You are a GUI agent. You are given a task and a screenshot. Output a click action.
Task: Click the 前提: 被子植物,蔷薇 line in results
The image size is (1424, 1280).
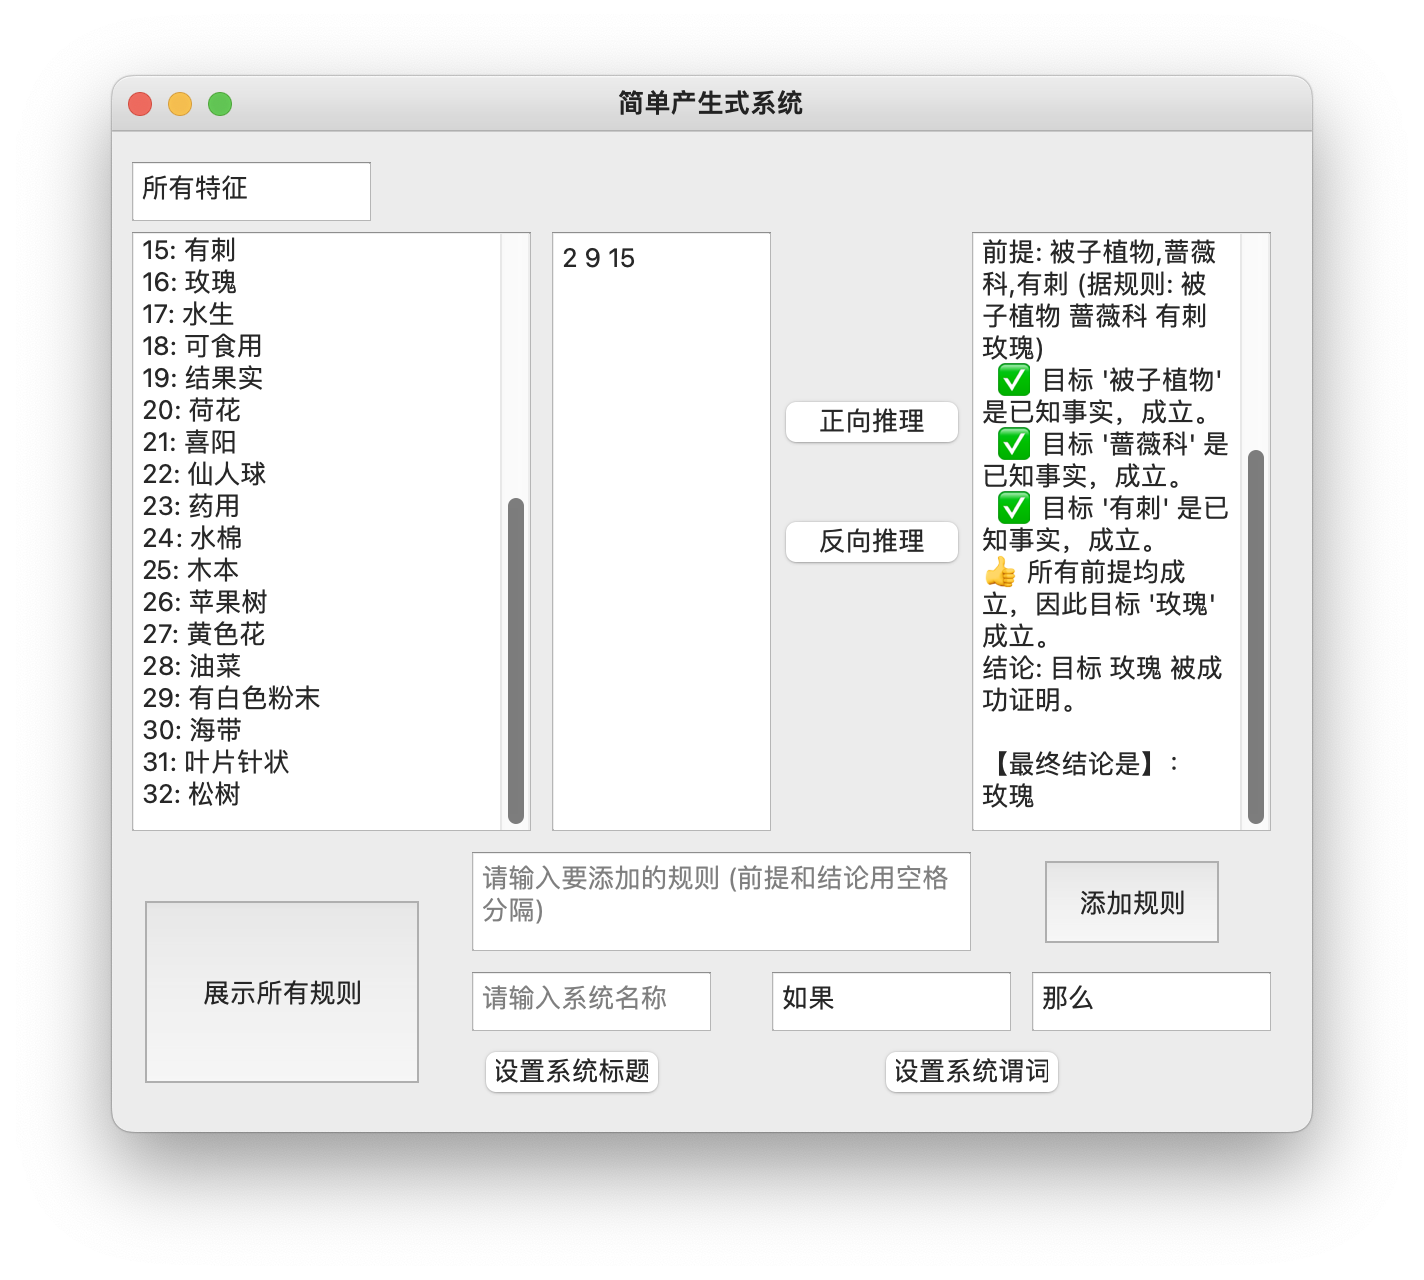pyautogui.click(x=1099, y=252)
